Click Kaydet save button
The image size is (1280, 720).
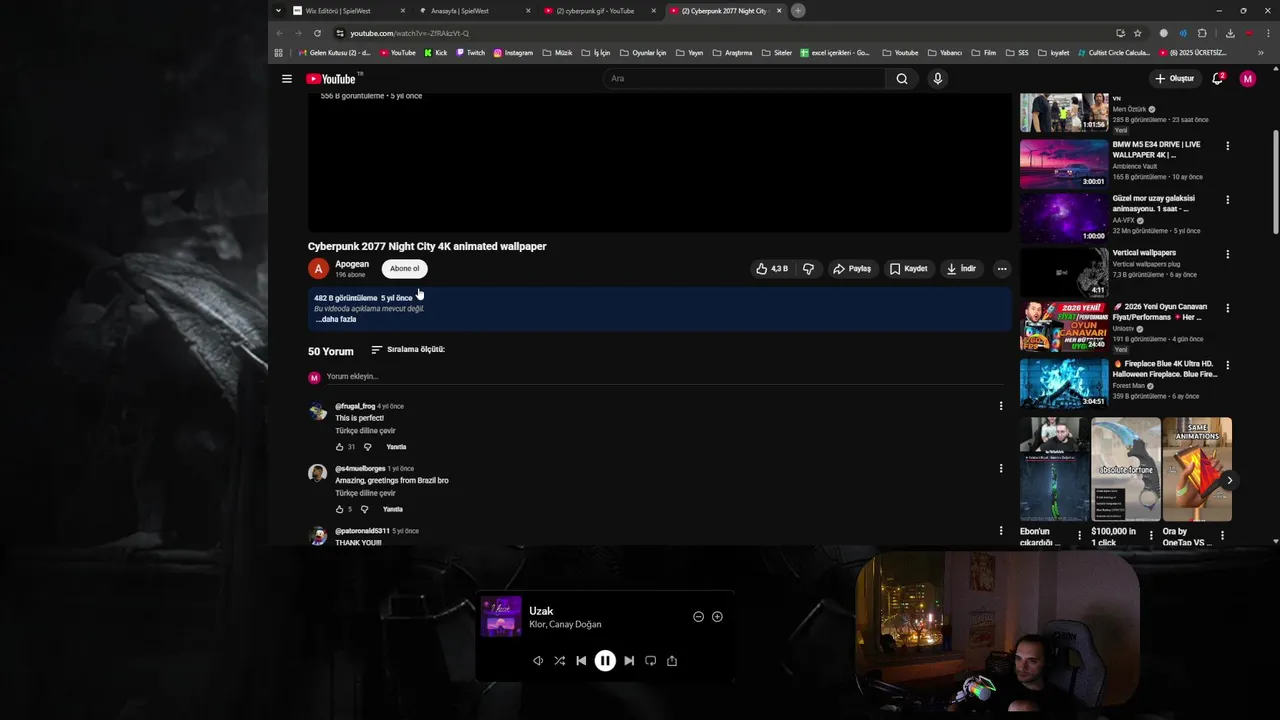coord(909,269)
